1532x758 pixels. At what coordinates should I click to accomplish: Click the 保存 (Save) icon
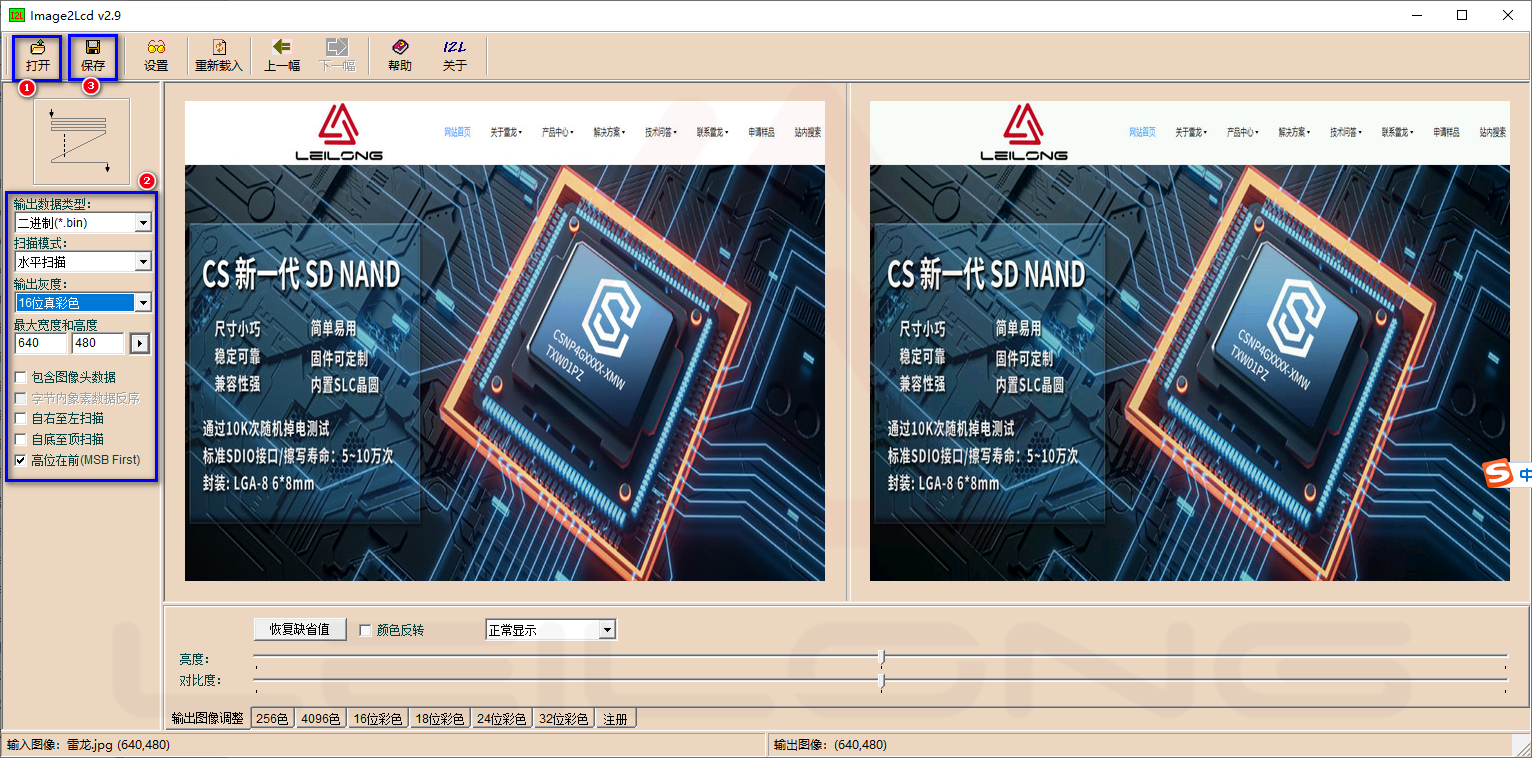[92, 55]
